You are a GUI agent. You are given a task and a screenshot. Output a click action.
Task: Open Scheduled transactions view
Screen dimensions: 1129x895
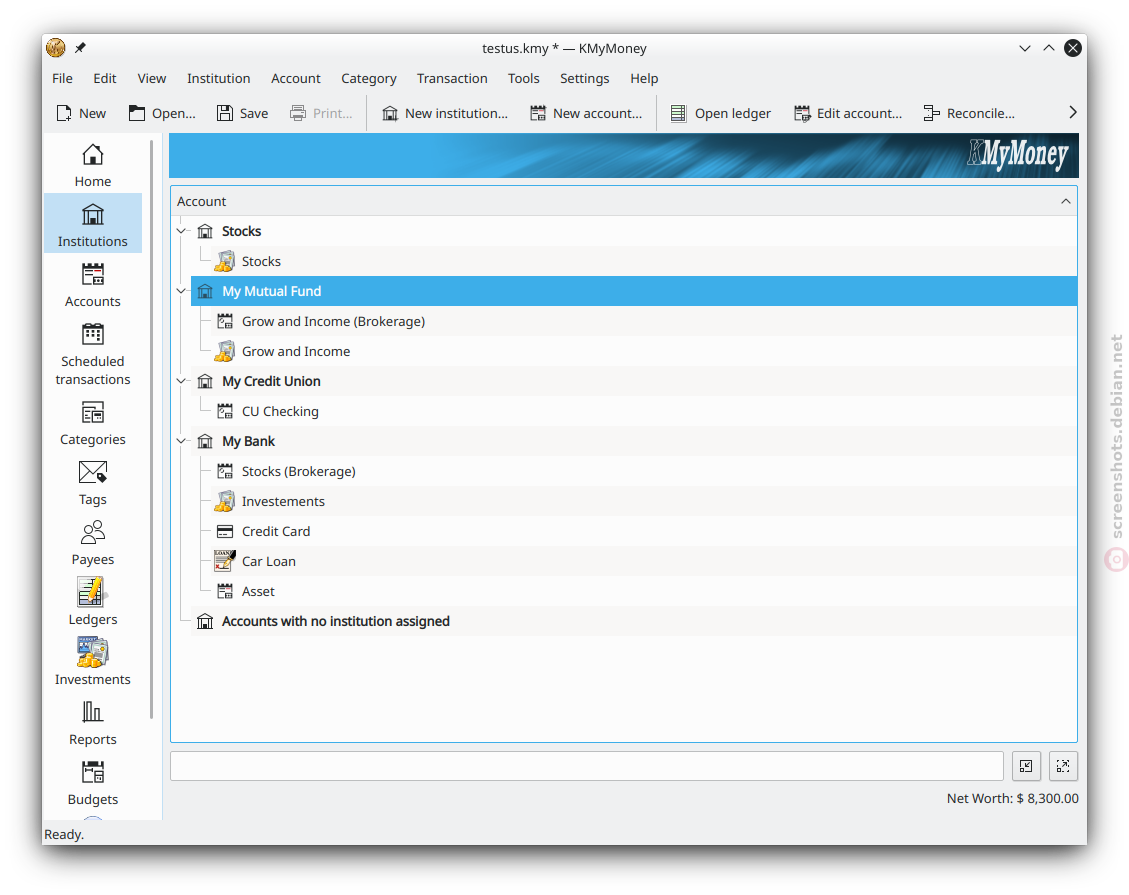point(93,354)
